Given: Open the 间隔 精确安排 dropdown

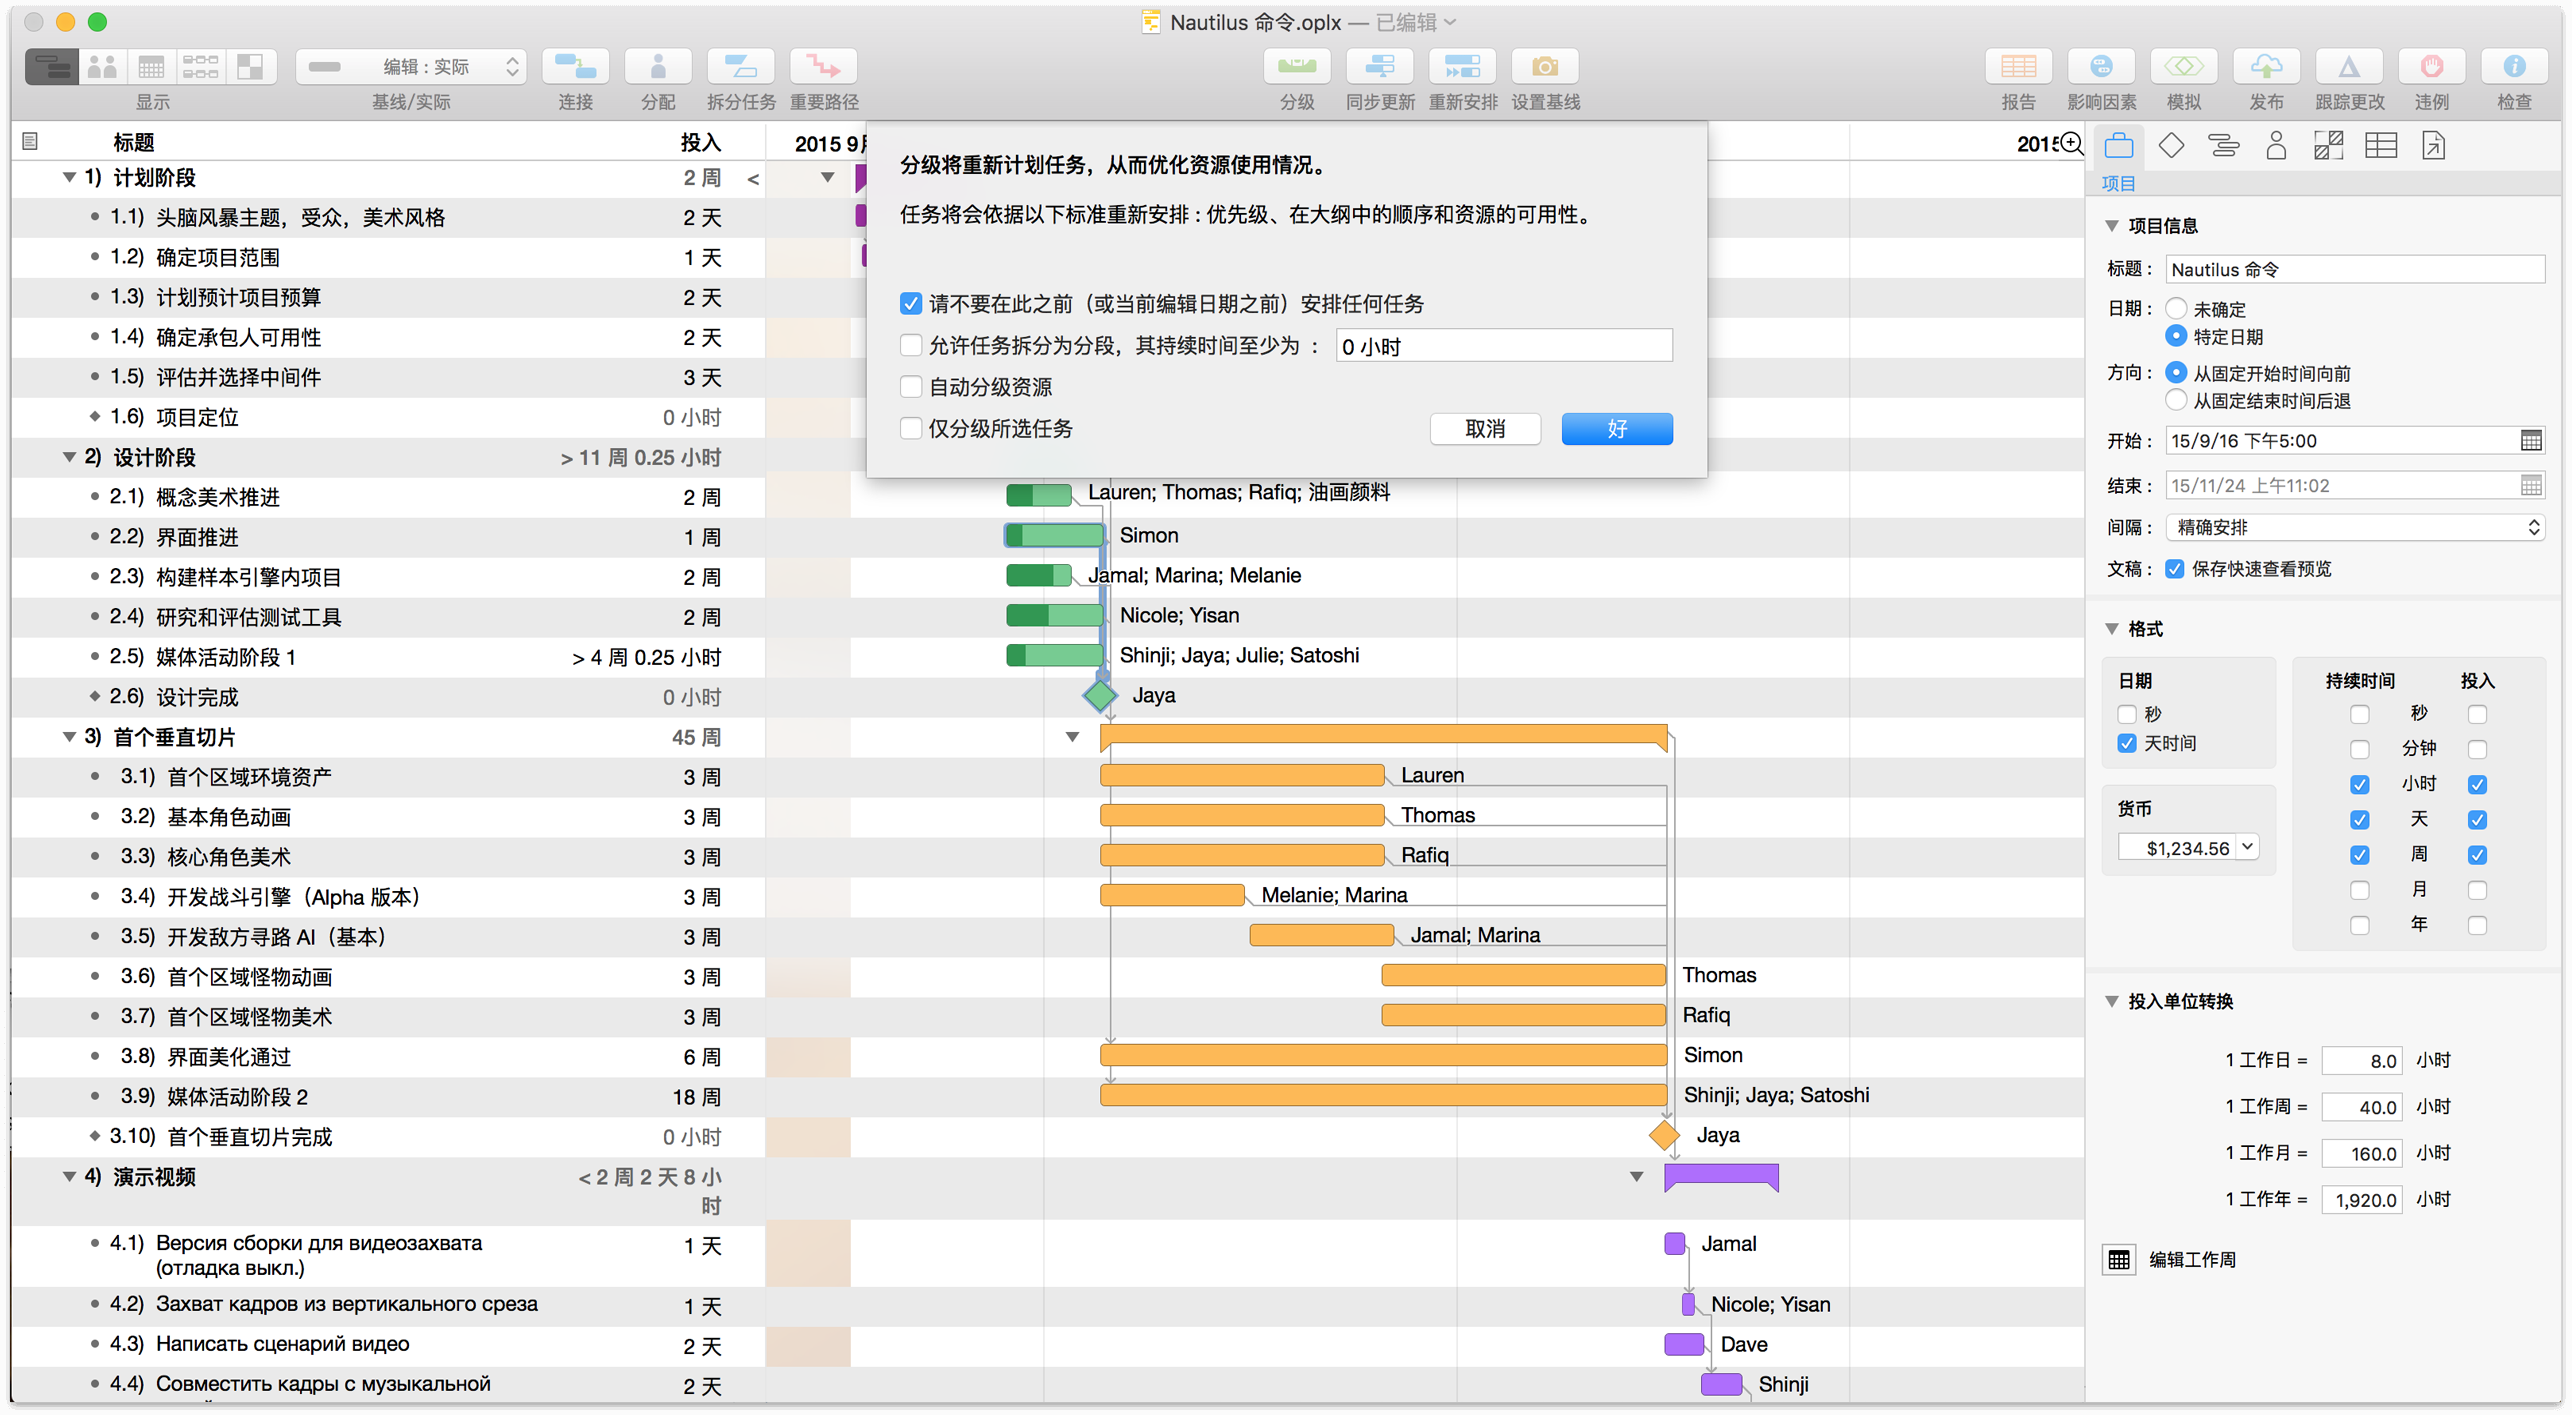Looking at the screenshot, I should tap(2354, 527).
